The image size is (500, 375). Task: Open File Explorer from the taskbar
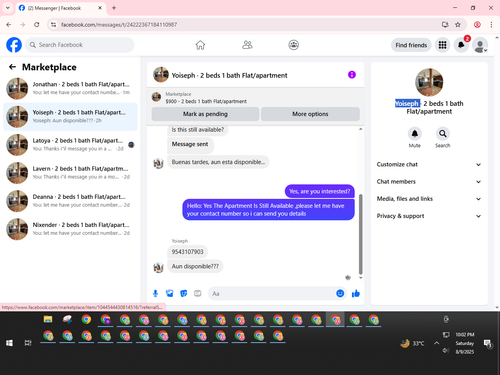[48, 319]
